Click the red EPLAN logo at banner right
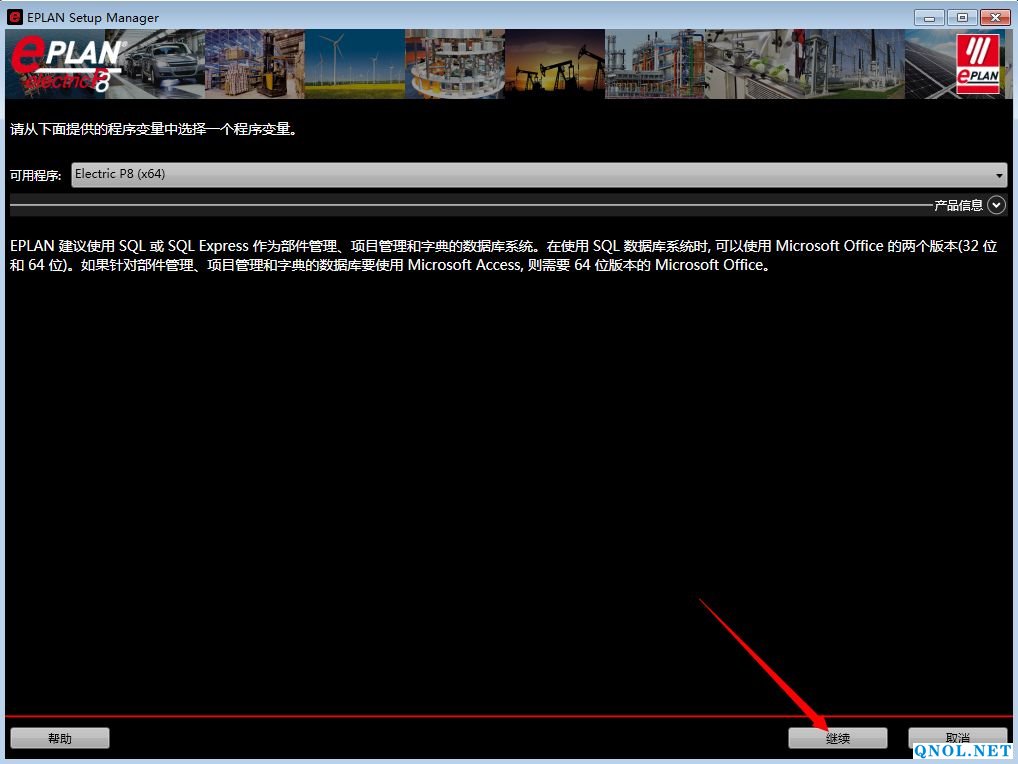The width and height of the screenshot is (1018, 764). coord(977,65)
